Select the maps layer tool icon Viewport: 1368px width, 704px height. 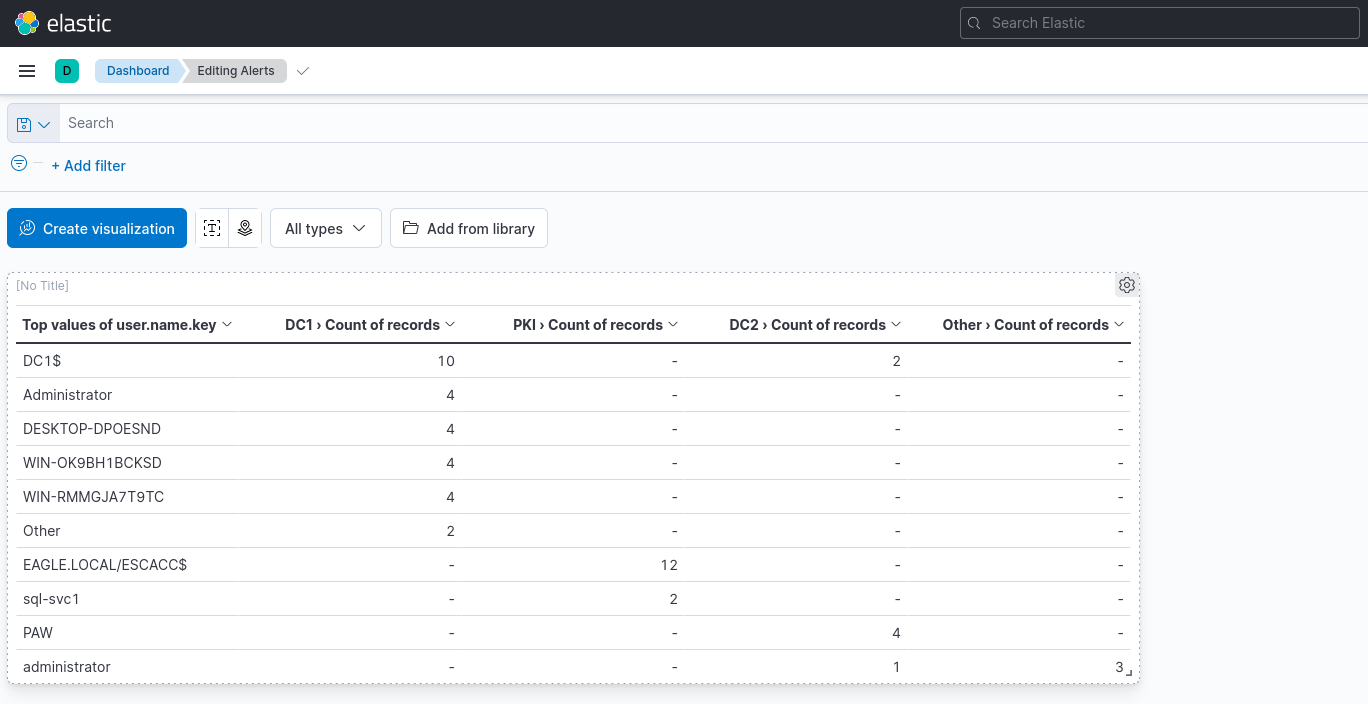coord(245,228)
